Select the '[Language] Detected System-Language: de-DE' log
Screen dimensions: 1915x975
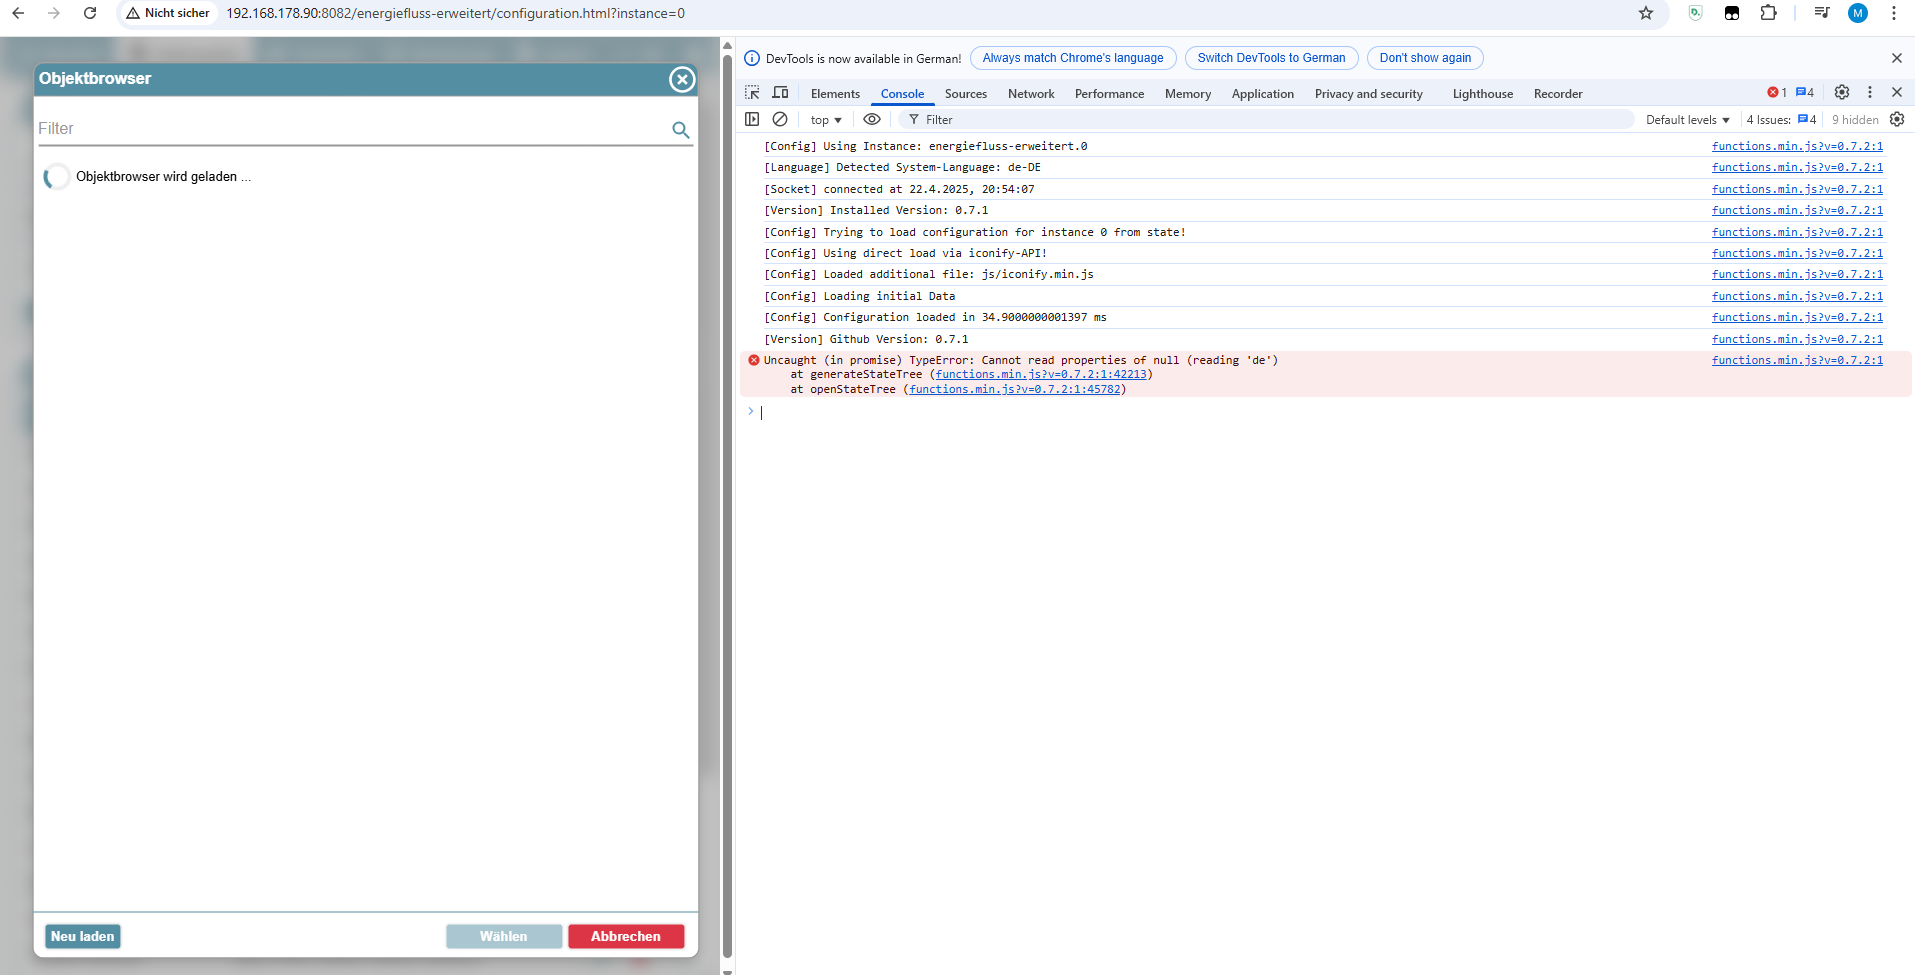click(x=902, y=168)
